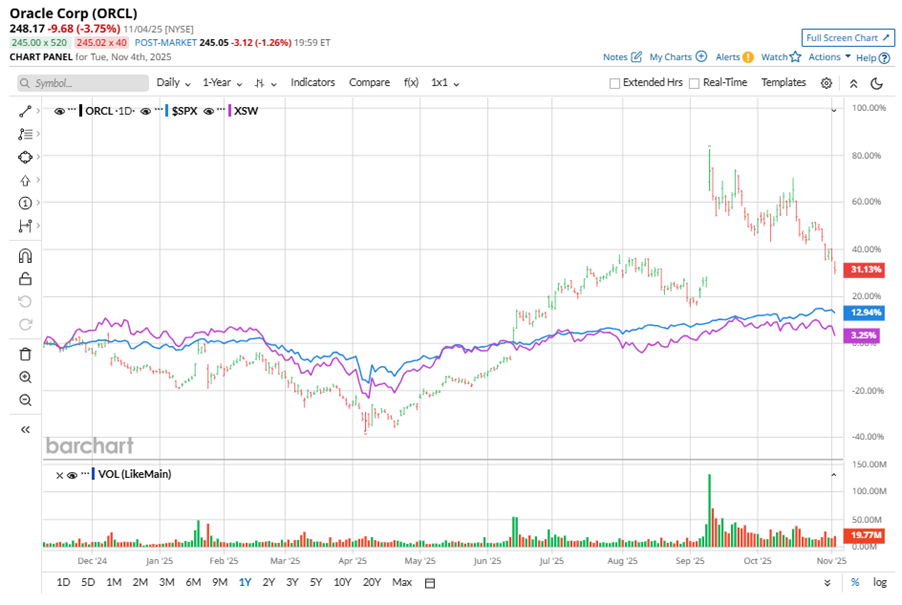The image size is (902, 605).
Task: Open the Indicators menu
Action: (312, 82)
